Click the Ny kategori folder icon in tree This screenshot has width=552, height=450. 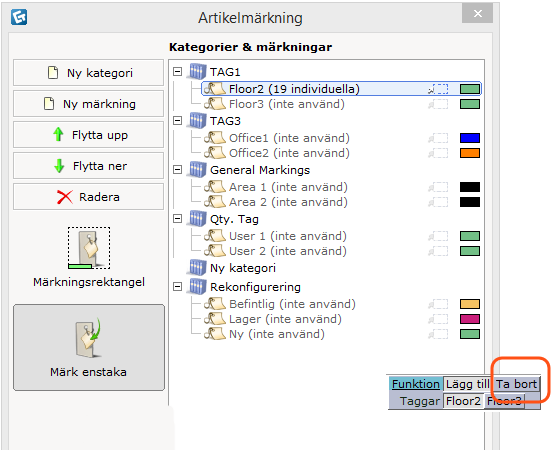[x=197, y=268]
